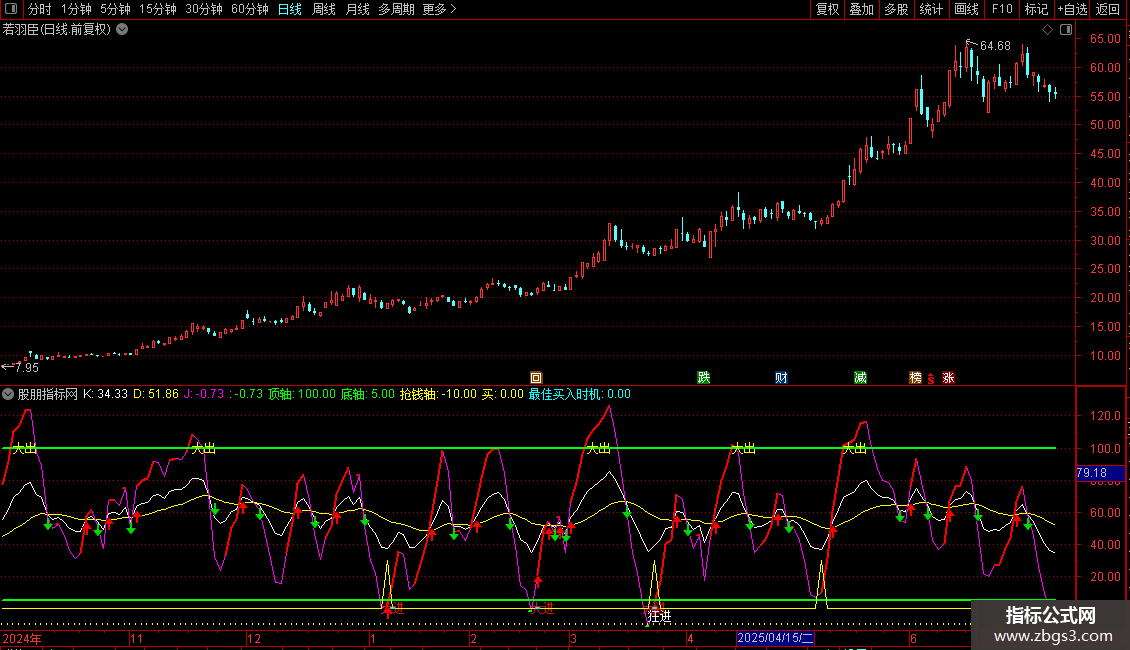Activate the 画线 drawing tool
Screen dimensions: 1130x650
click(x=966, y=9)
